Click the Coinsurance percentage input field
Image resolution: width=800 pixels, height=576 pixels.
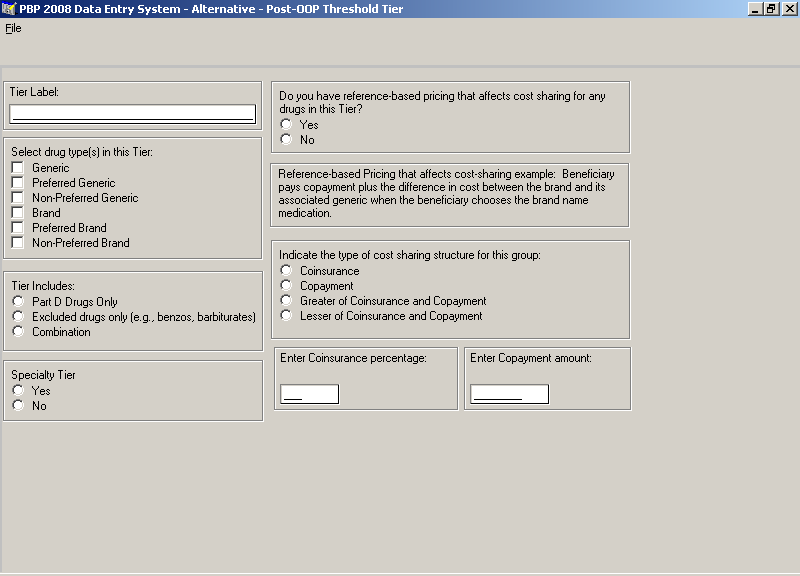(310, 394)
